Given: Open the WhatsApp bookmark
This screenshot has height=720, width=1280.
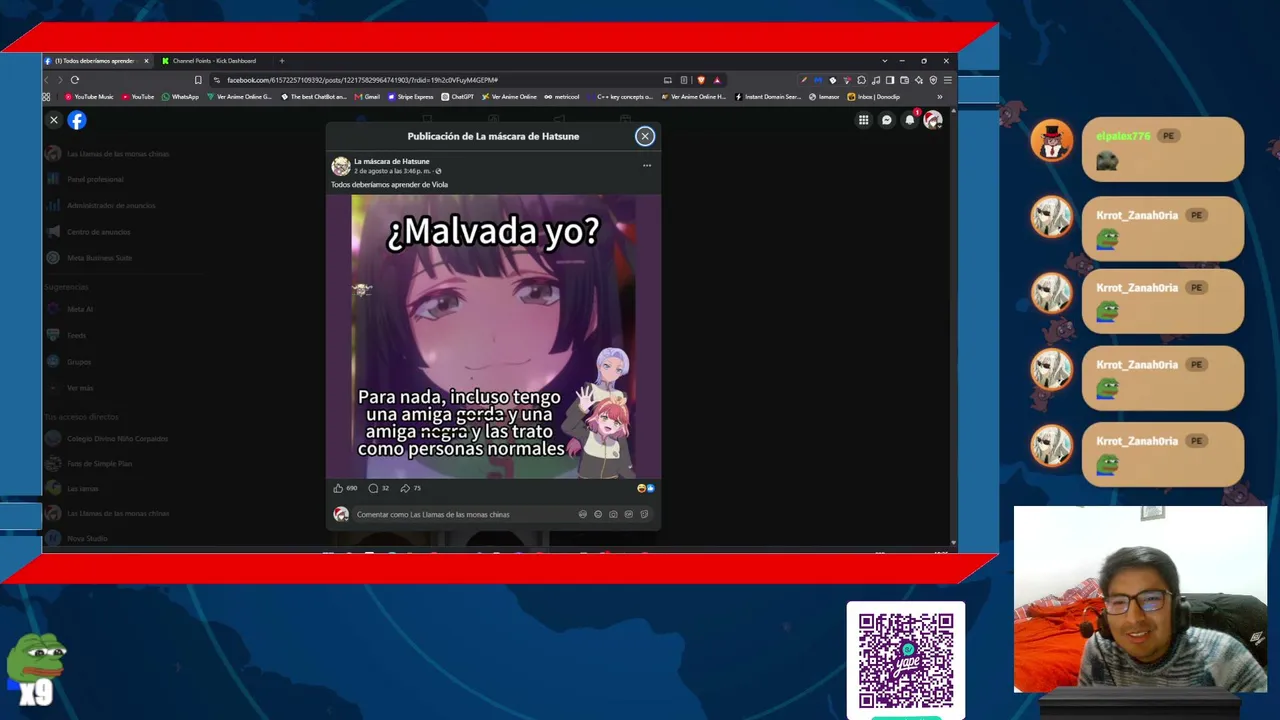Looking at the screenshot, I should coord(180,97).
